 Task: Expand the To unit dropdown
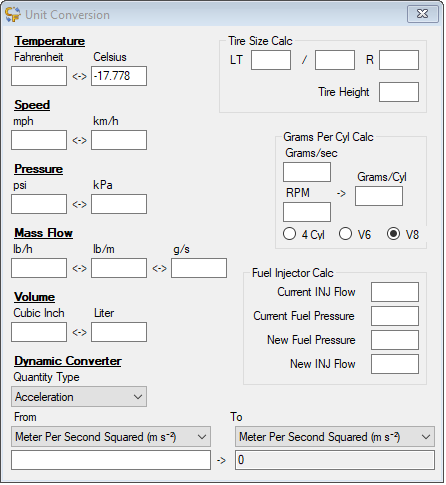click(x=335, y=437)
